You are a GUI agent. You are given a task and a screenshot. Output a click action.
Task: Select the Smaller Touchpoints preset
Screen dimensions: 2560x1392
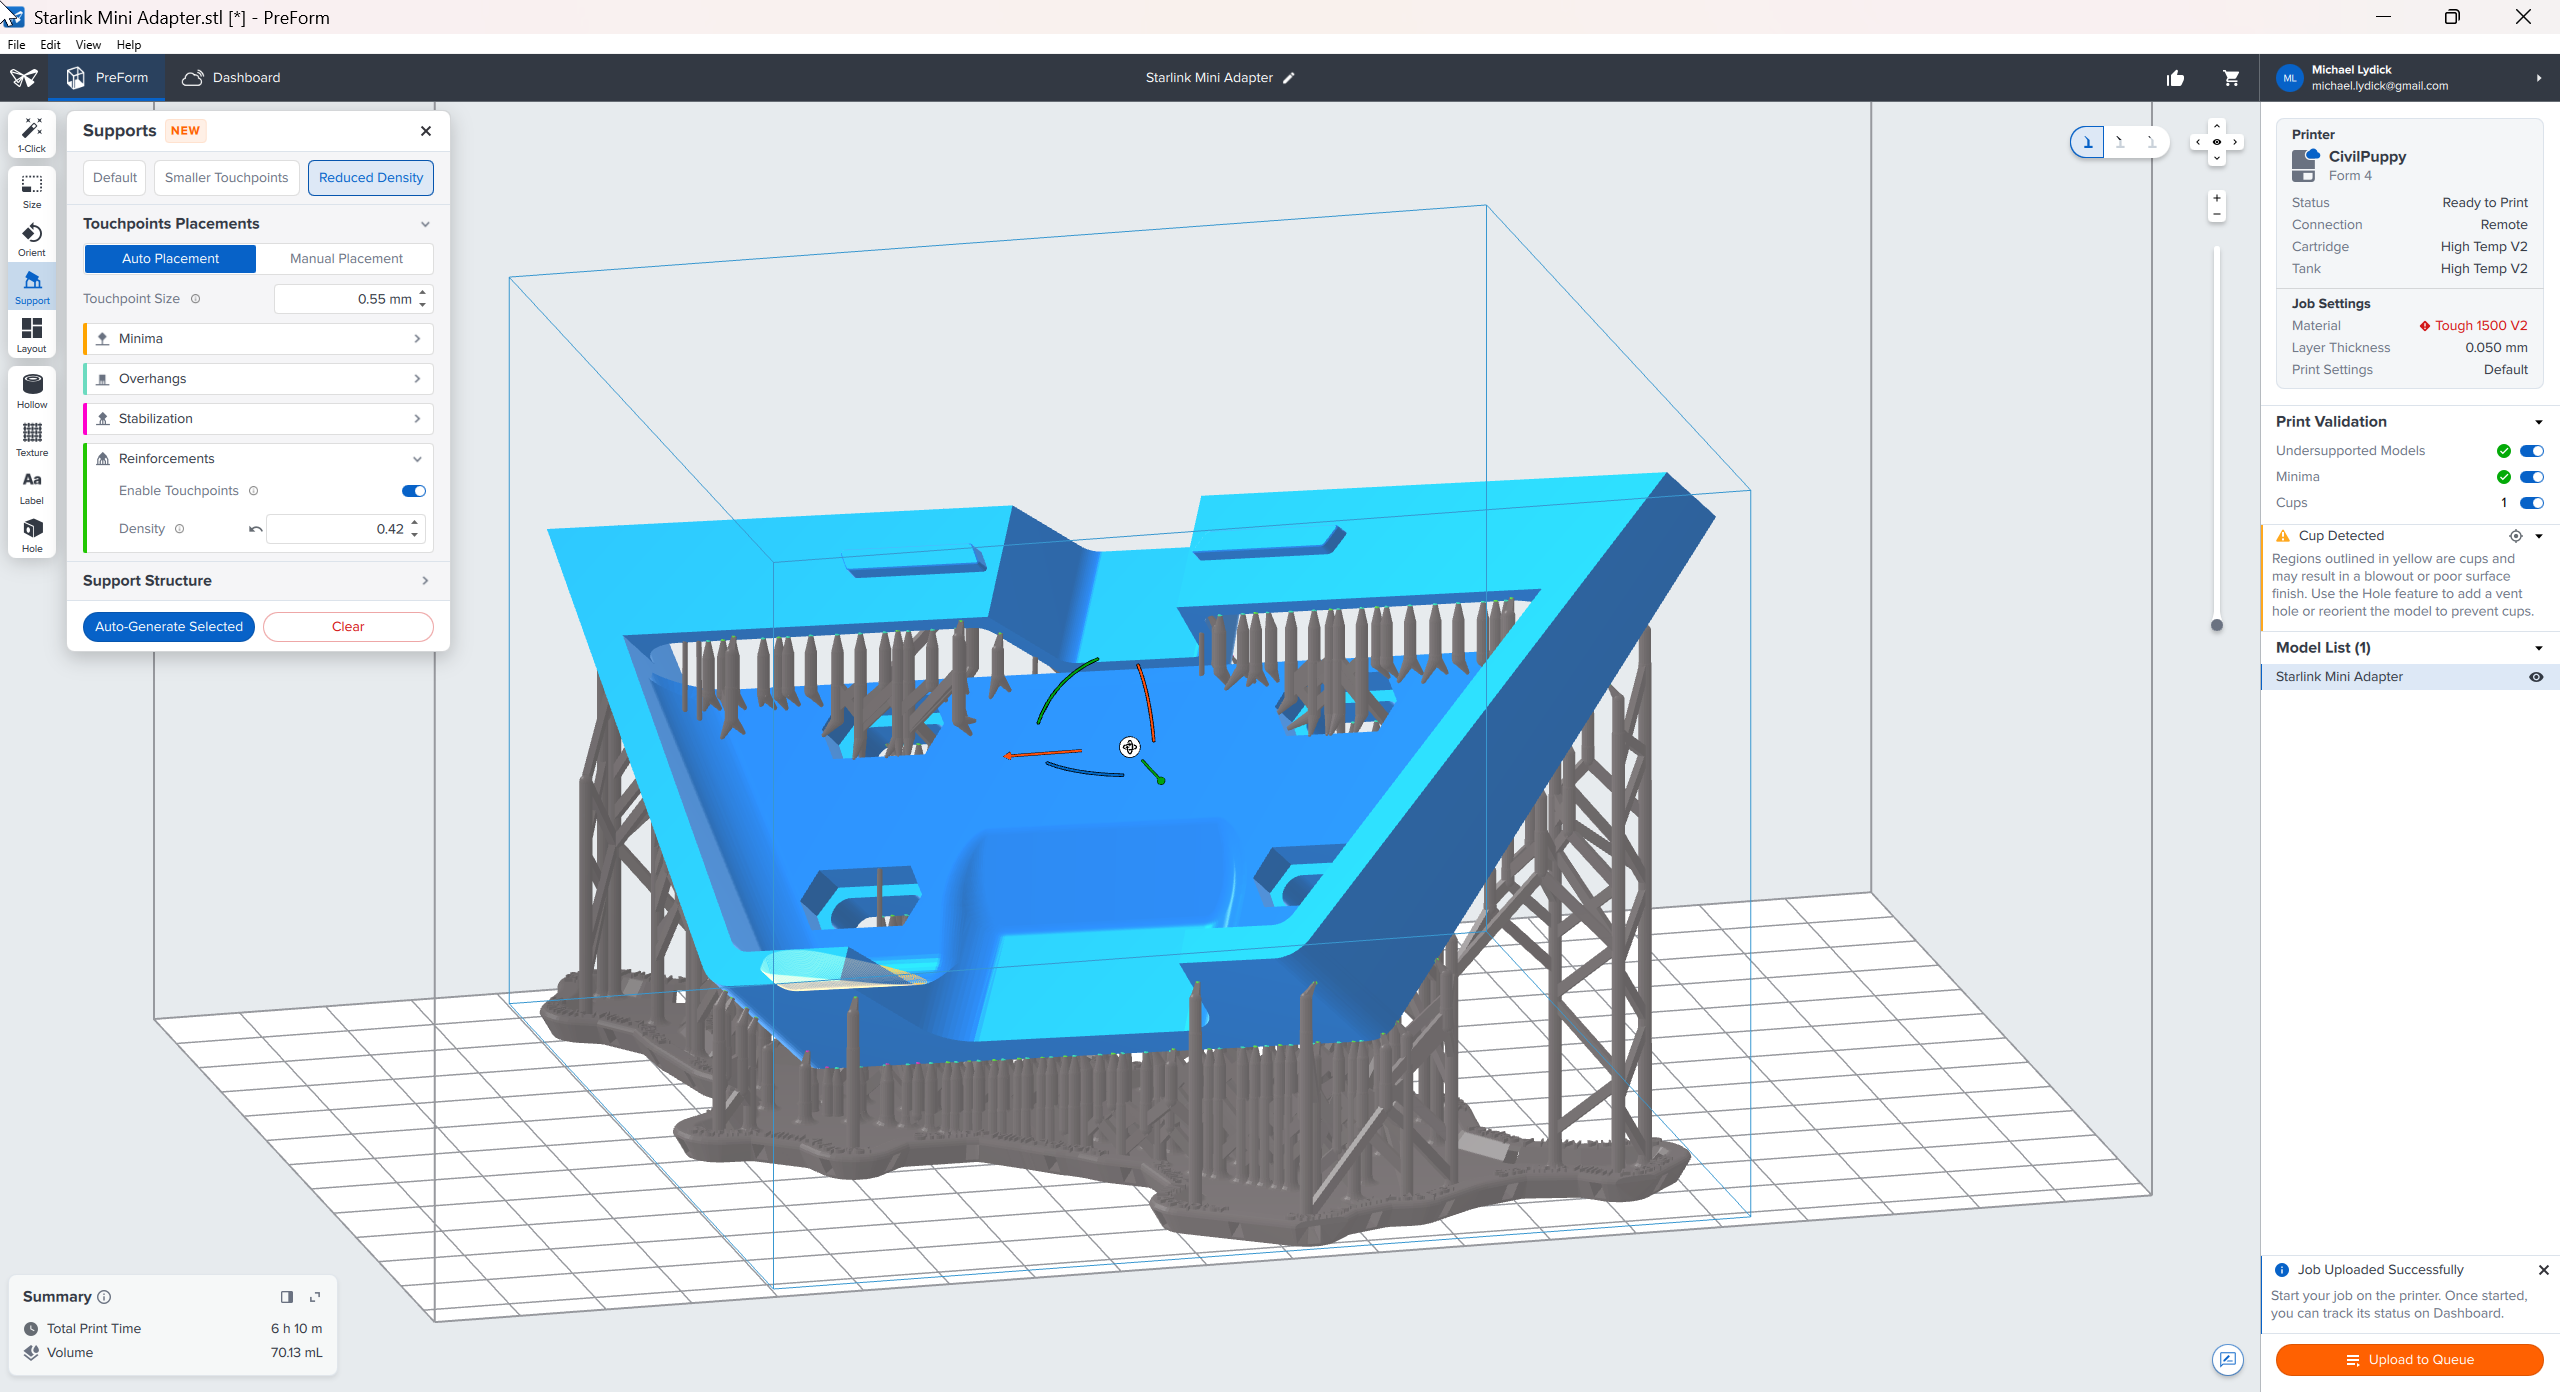tap(226, 178)
